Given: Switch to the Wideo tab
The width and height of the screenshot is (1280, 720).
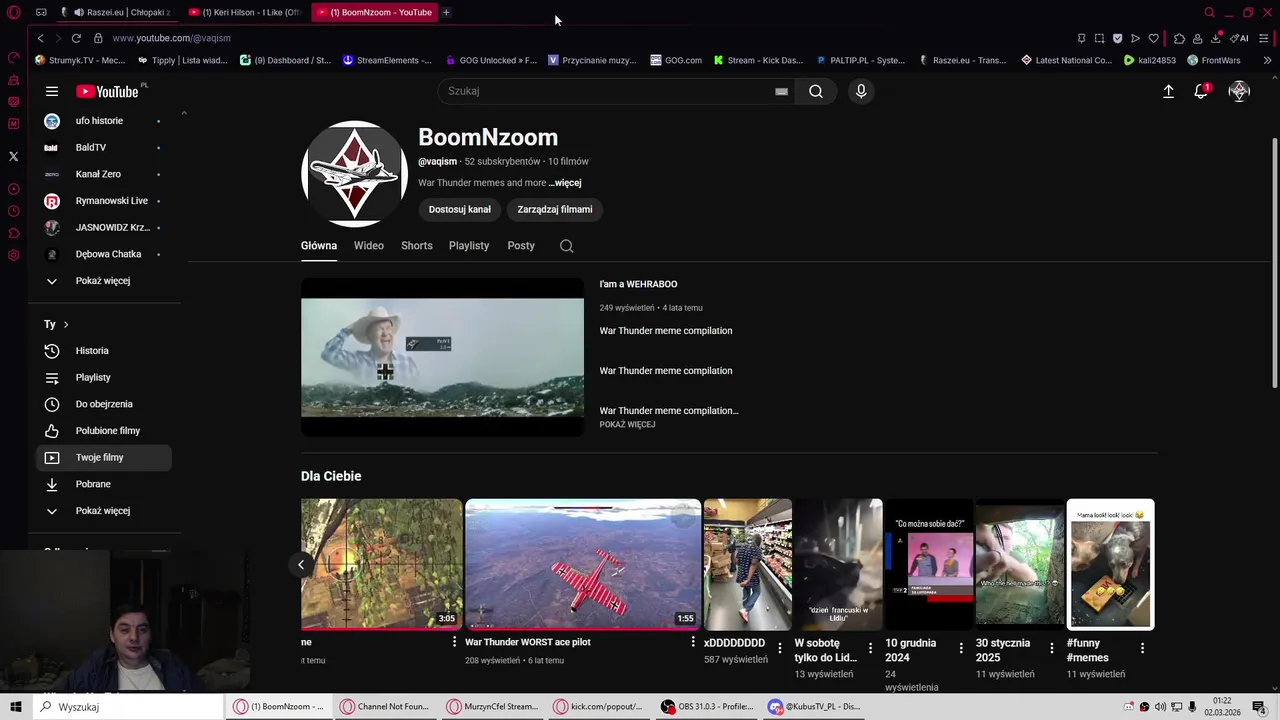Looking at the screenshot, I should 369,246.
